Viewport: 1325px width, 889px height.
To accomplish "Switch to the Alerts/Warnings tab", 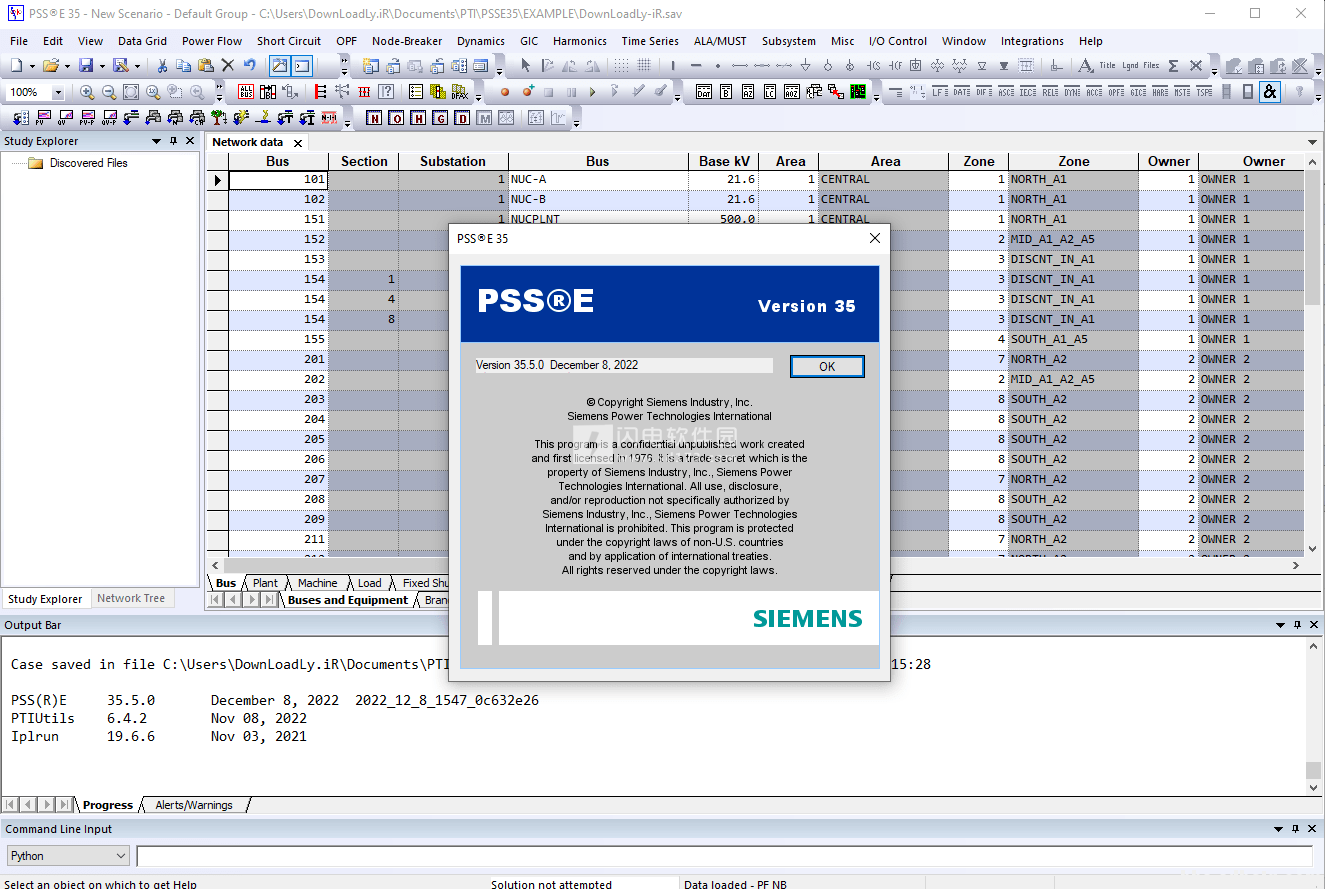I will 194,805.
